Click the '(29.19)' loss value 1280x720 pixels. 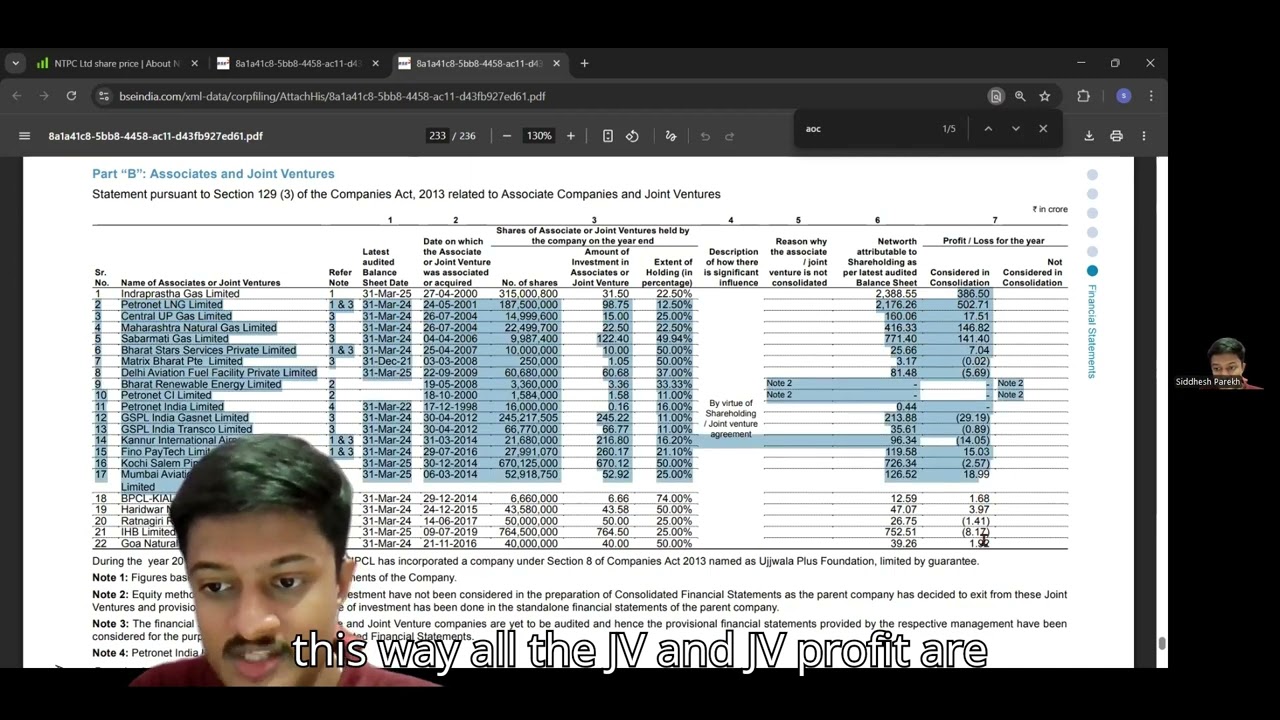coord(972,418)
